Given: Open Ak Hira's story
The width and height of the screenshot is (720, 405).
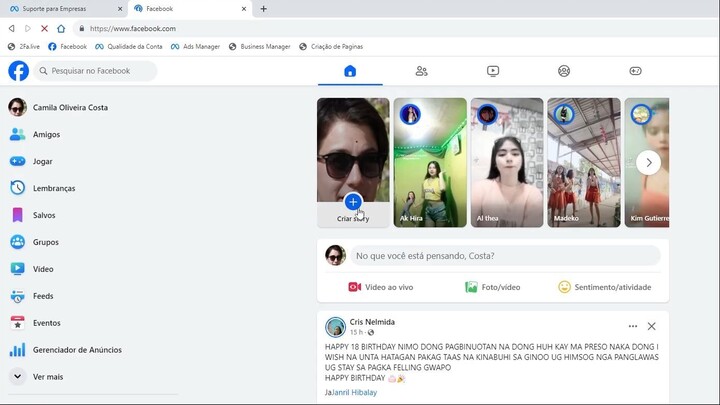Looking at the screenshot, I should 430,163.
